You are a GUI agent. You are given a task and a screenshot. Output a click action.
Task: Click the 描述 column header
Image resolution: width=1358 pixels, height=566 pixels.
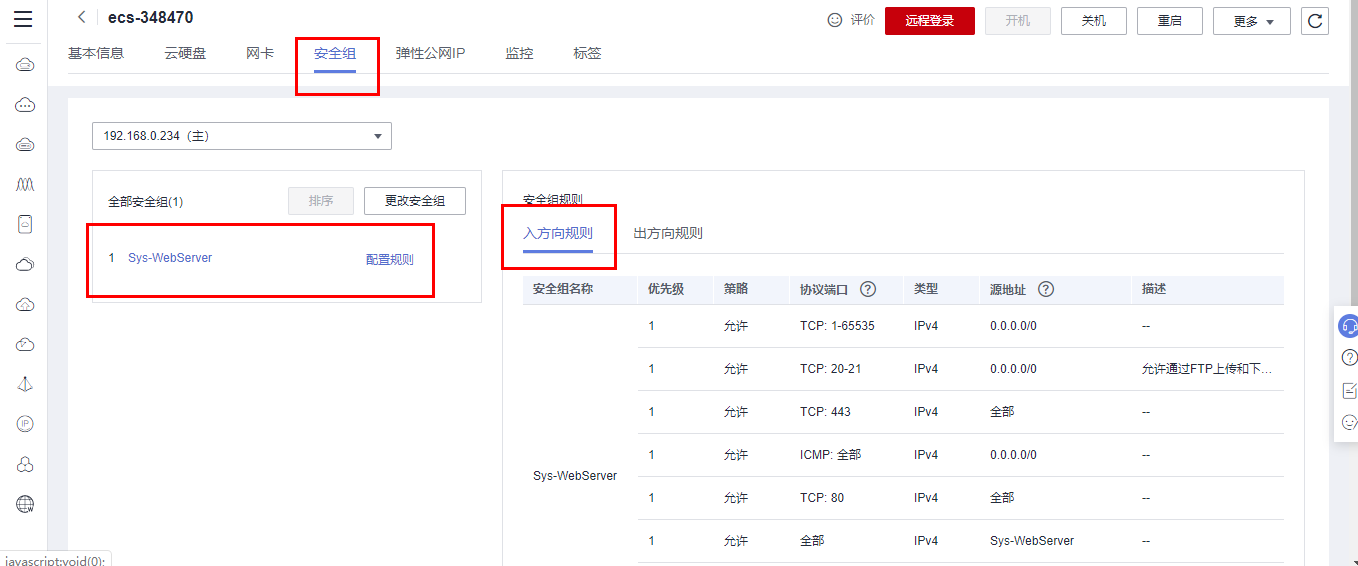coord(1154,289)
